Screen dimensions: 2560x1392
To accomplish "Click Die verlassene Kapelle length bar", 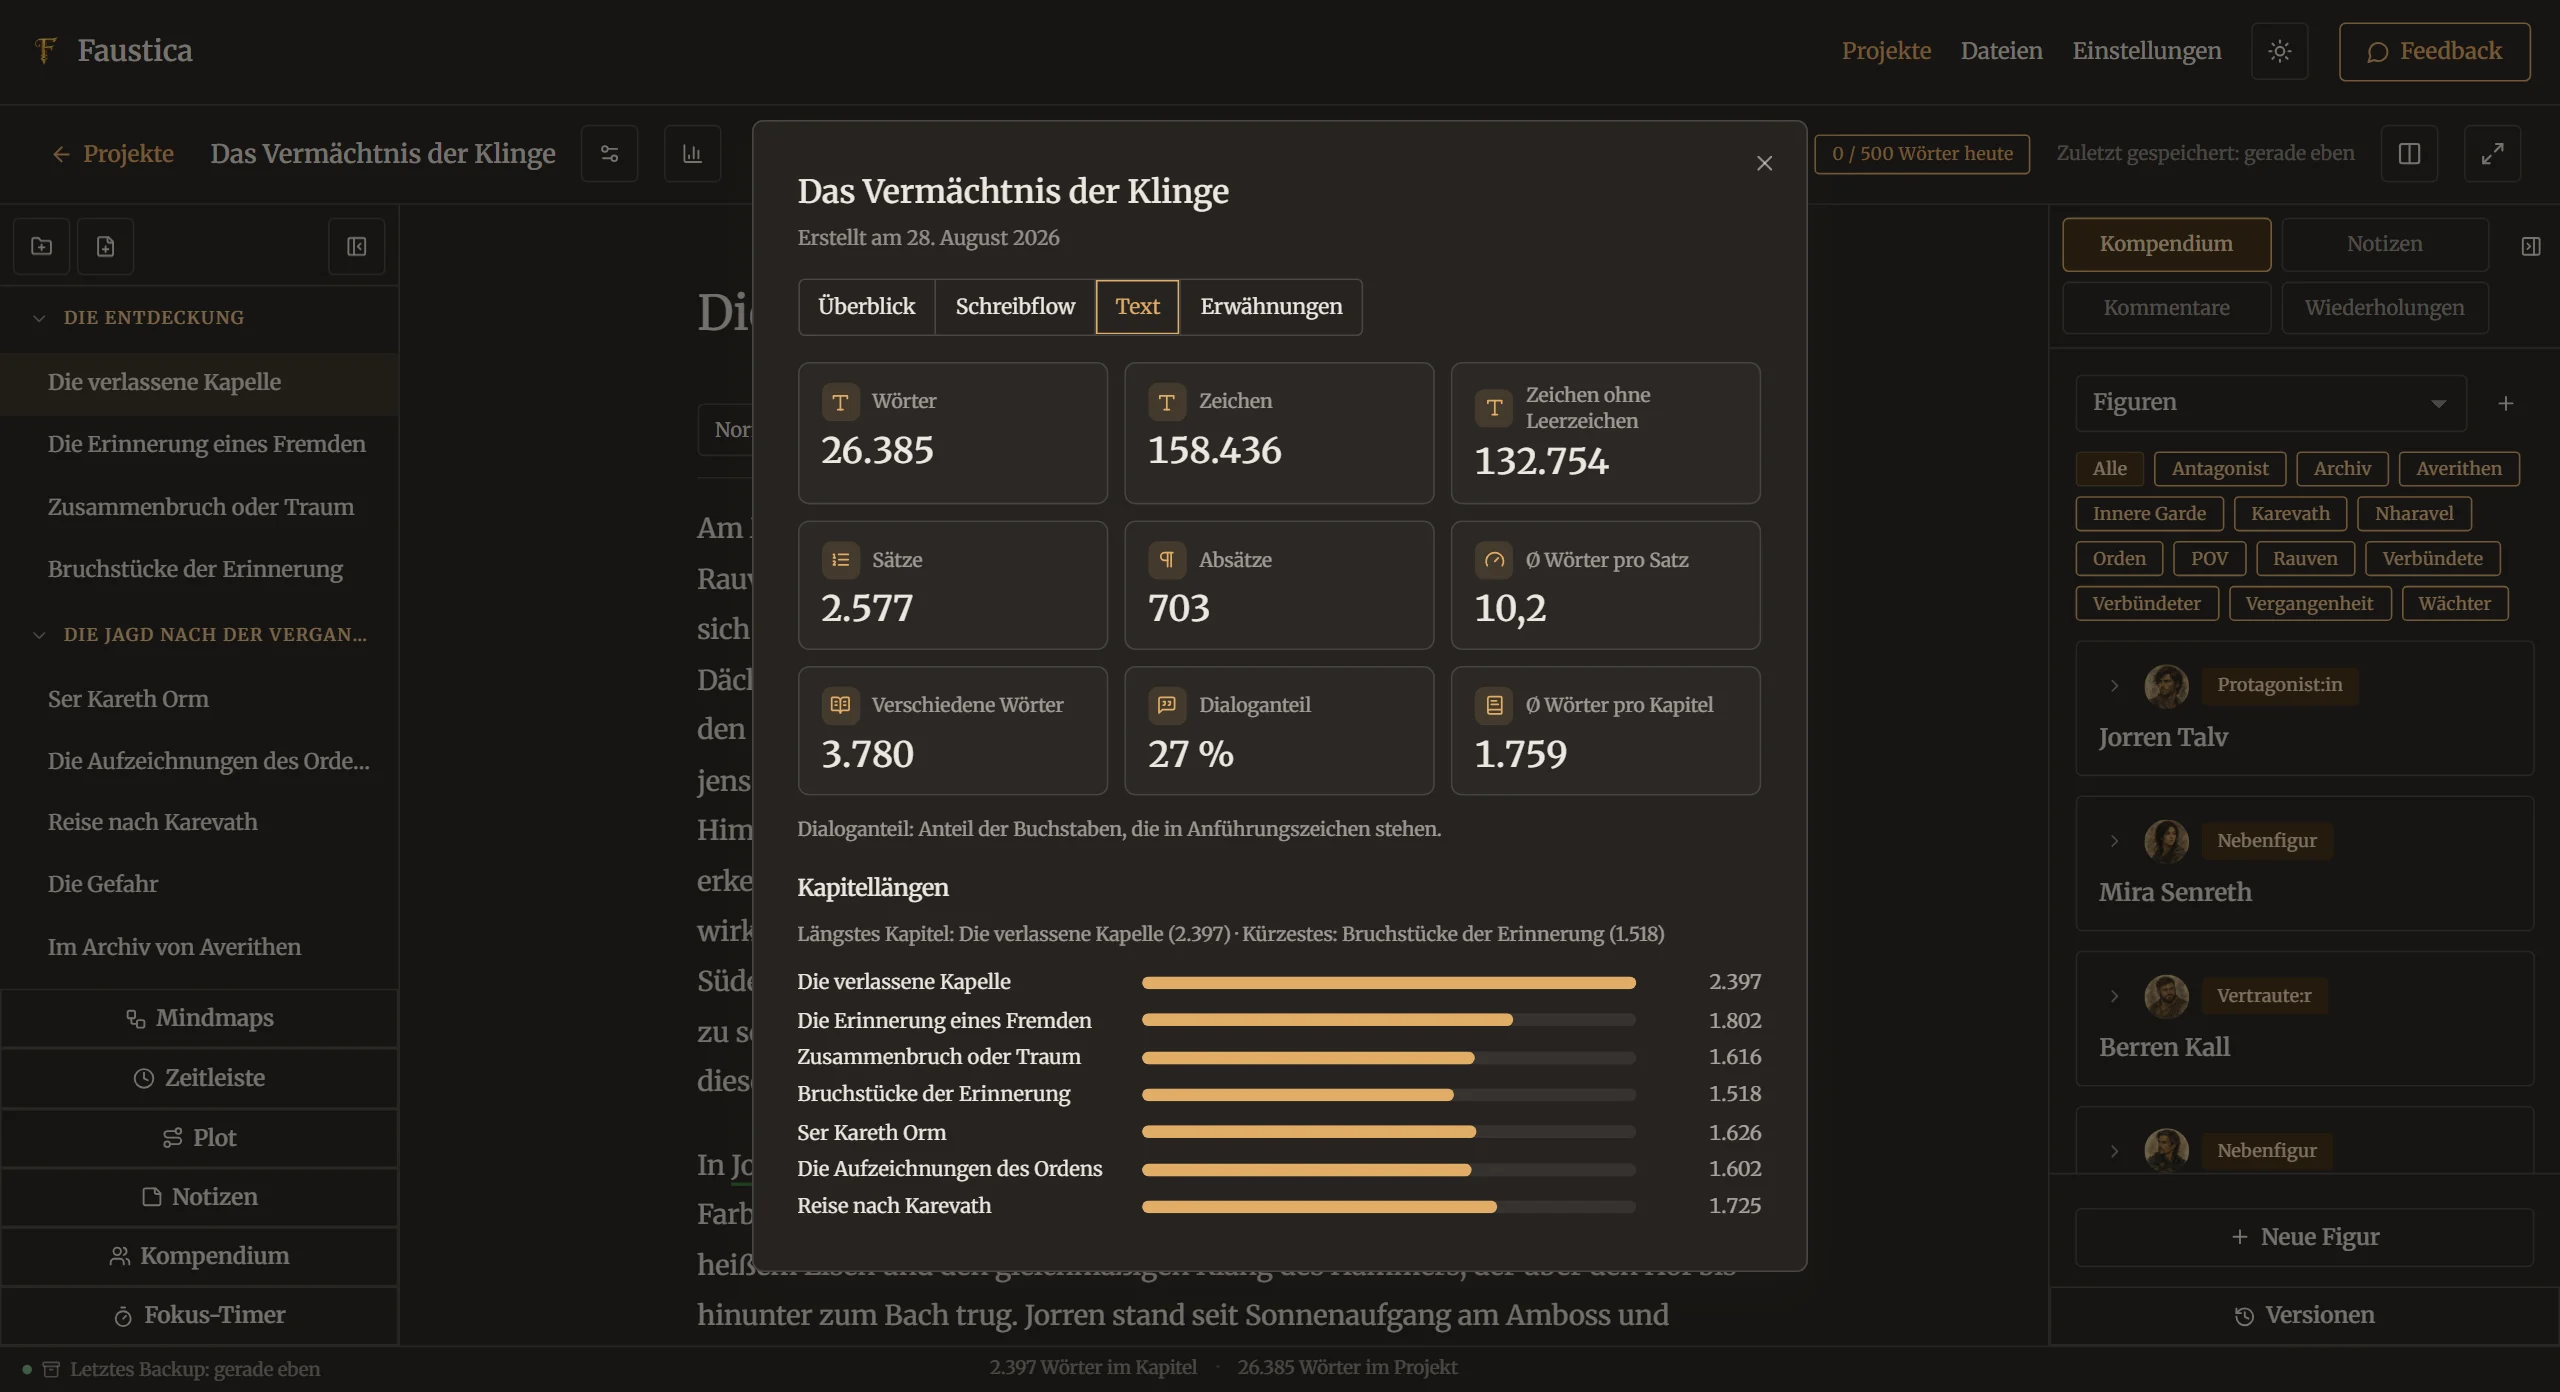I will 1388,983.
